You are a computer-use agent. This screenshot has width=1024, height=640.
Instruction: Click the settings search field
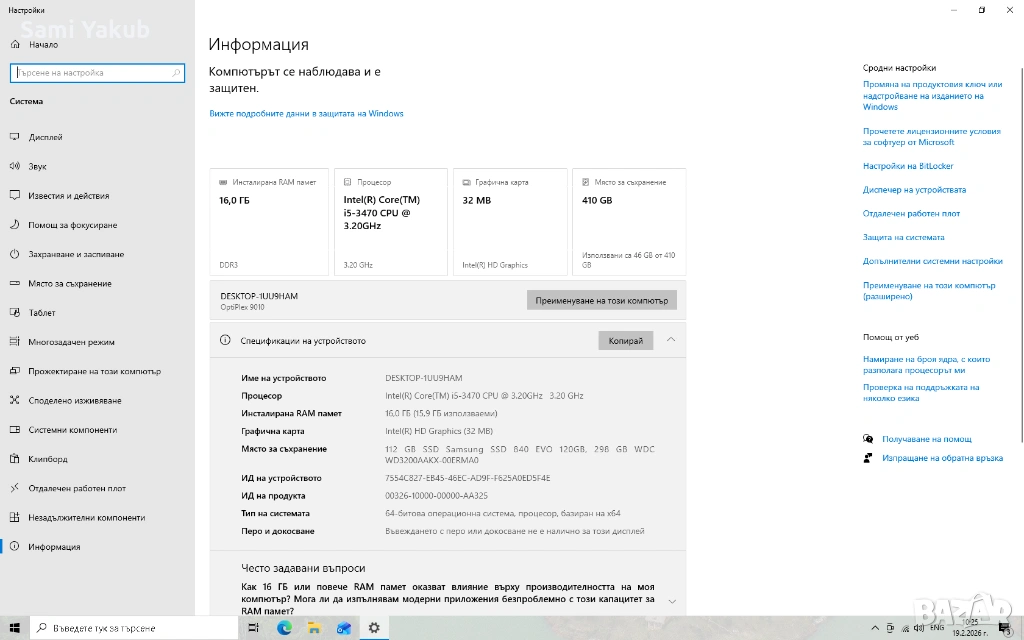point(96,73)
